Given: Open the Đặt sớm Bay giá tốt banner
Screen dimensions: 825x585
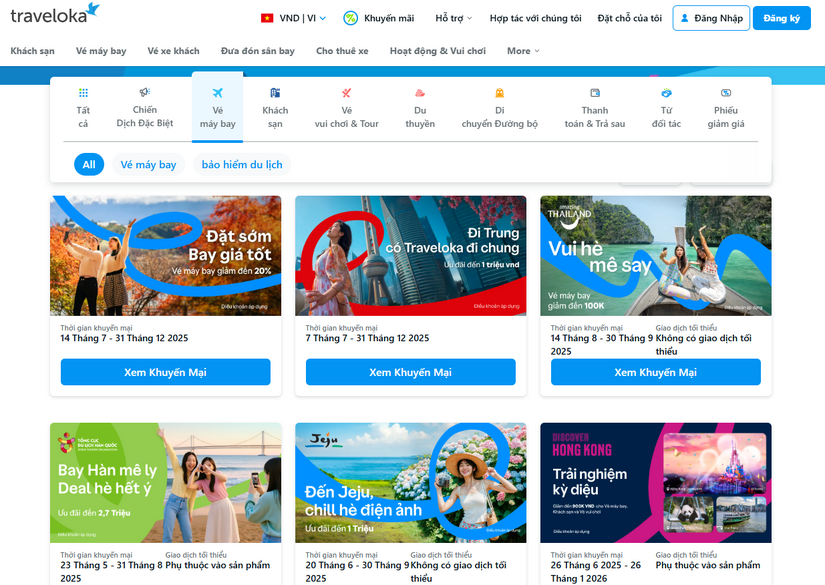Looking at the screenshot, I should tap(166, 256).
